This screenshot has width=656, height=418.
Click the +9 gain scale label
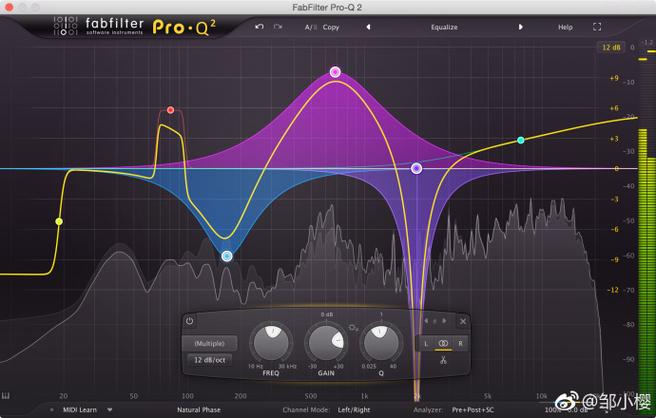(614, 78)
